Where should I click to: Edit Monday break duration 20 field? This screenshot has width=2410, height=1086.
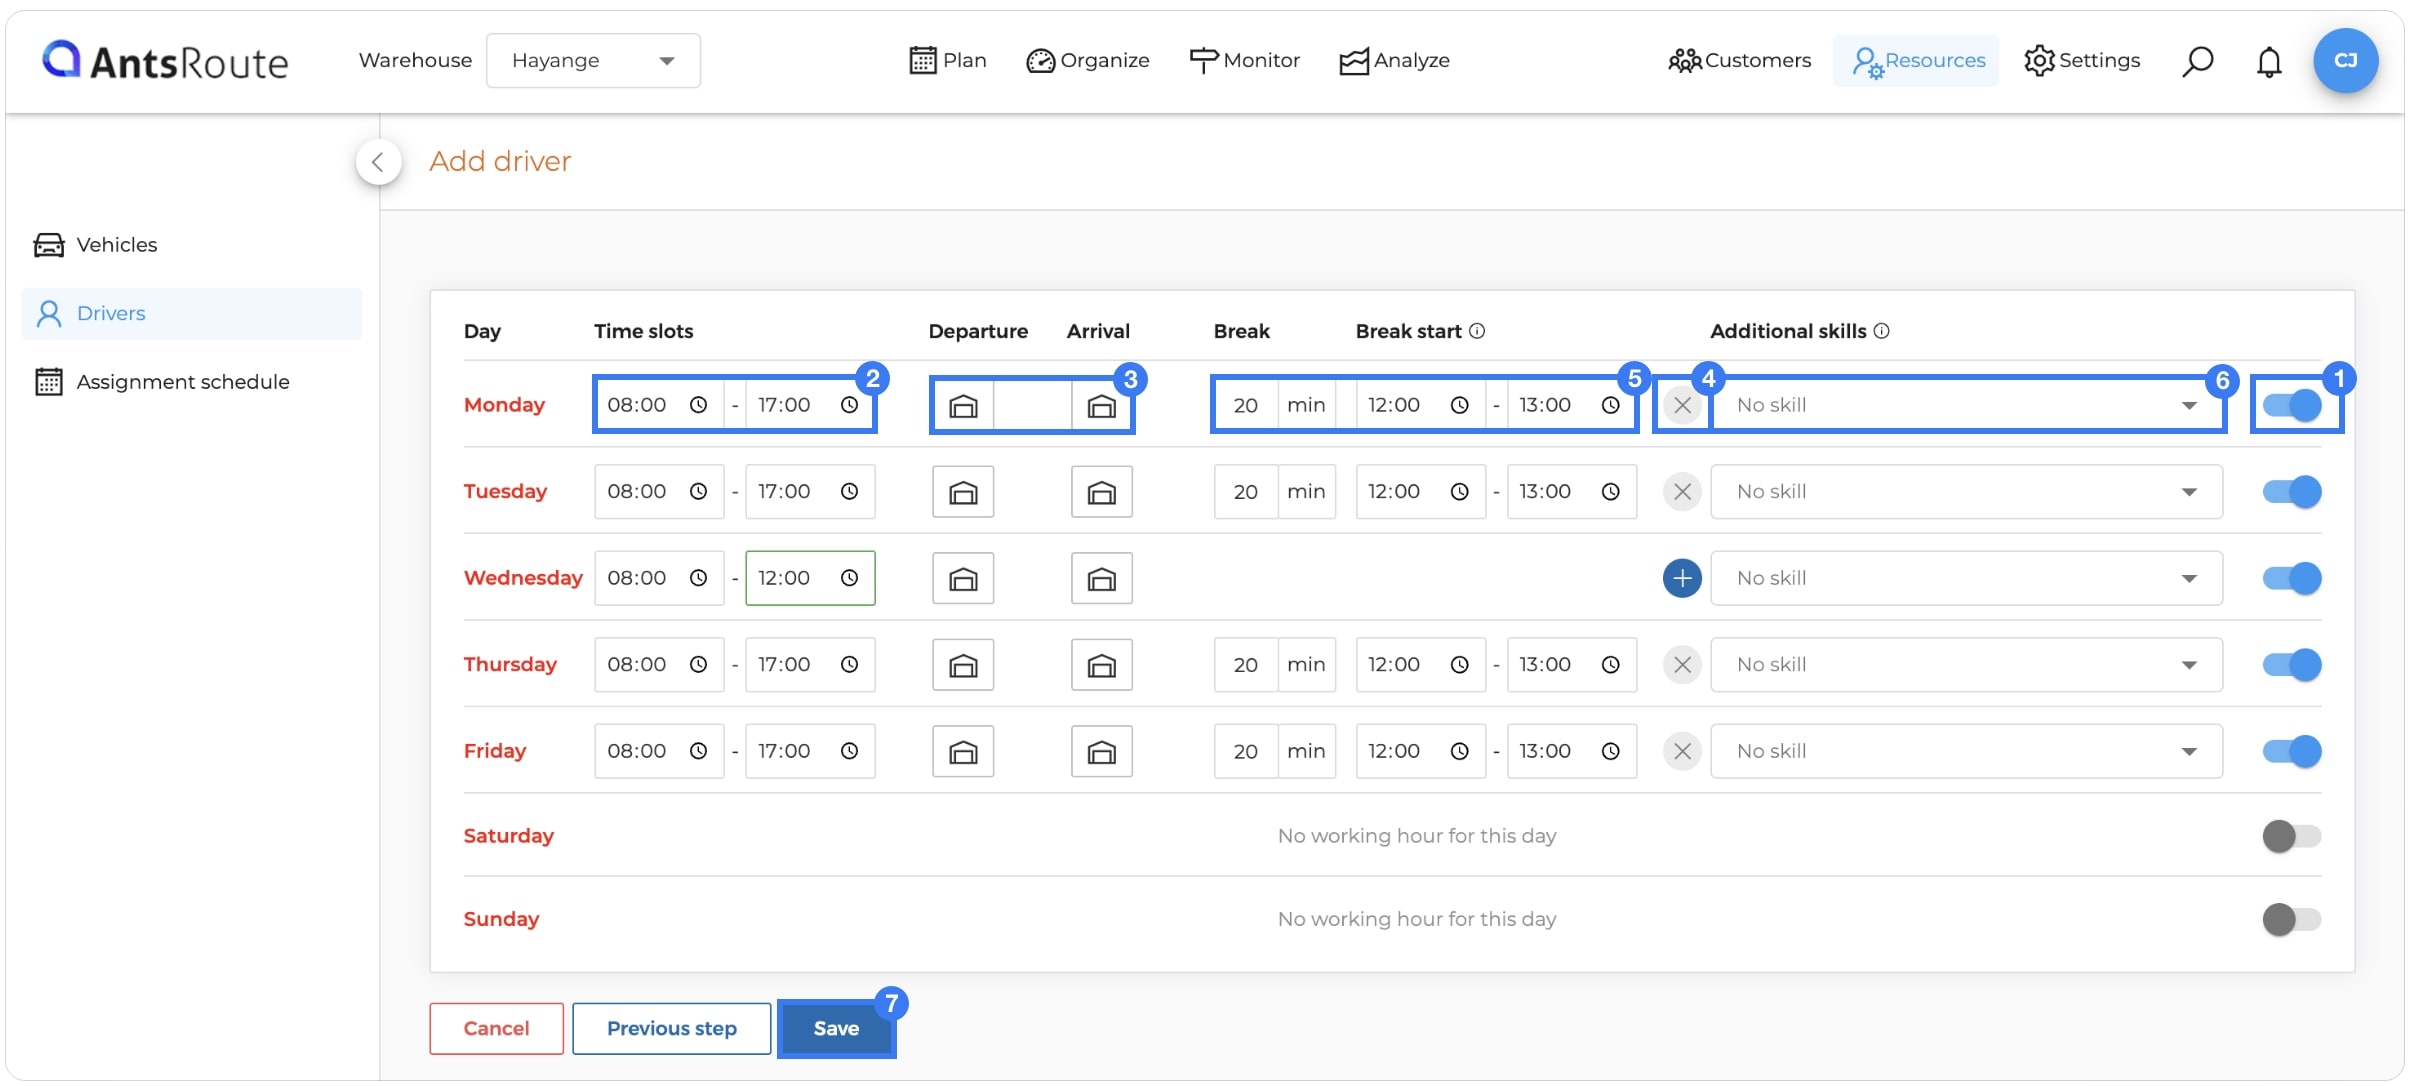tap(1246, 405)
